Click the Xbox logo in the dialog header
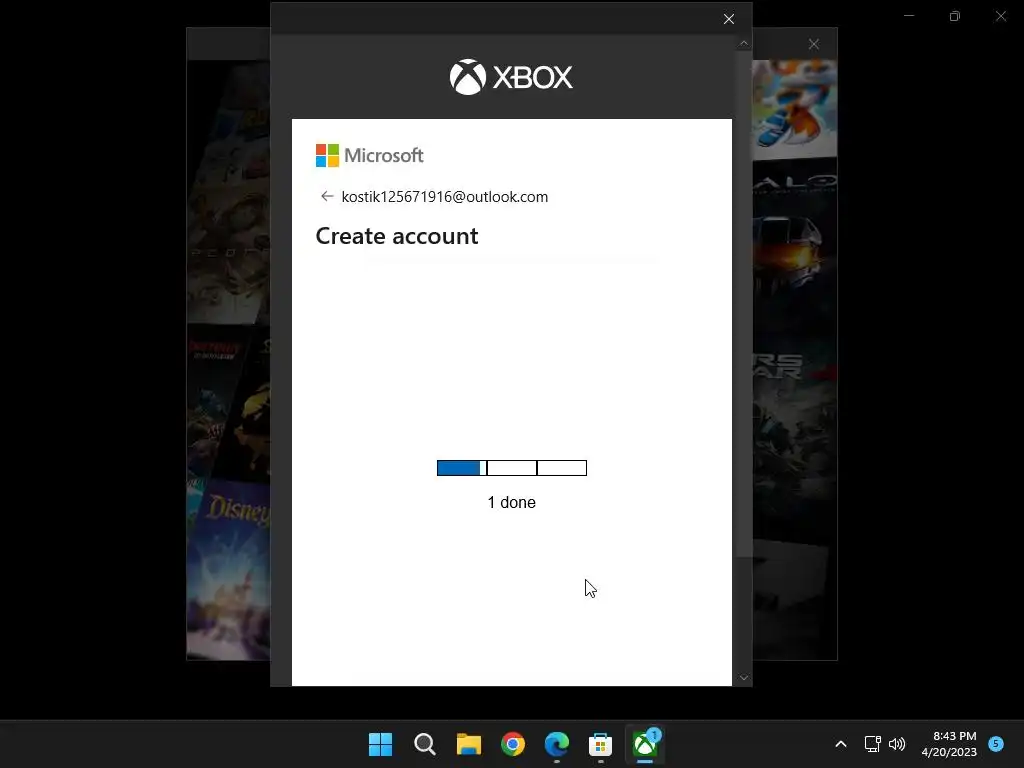The height and width of the screenshot is (768, 1024). [511, 77]
